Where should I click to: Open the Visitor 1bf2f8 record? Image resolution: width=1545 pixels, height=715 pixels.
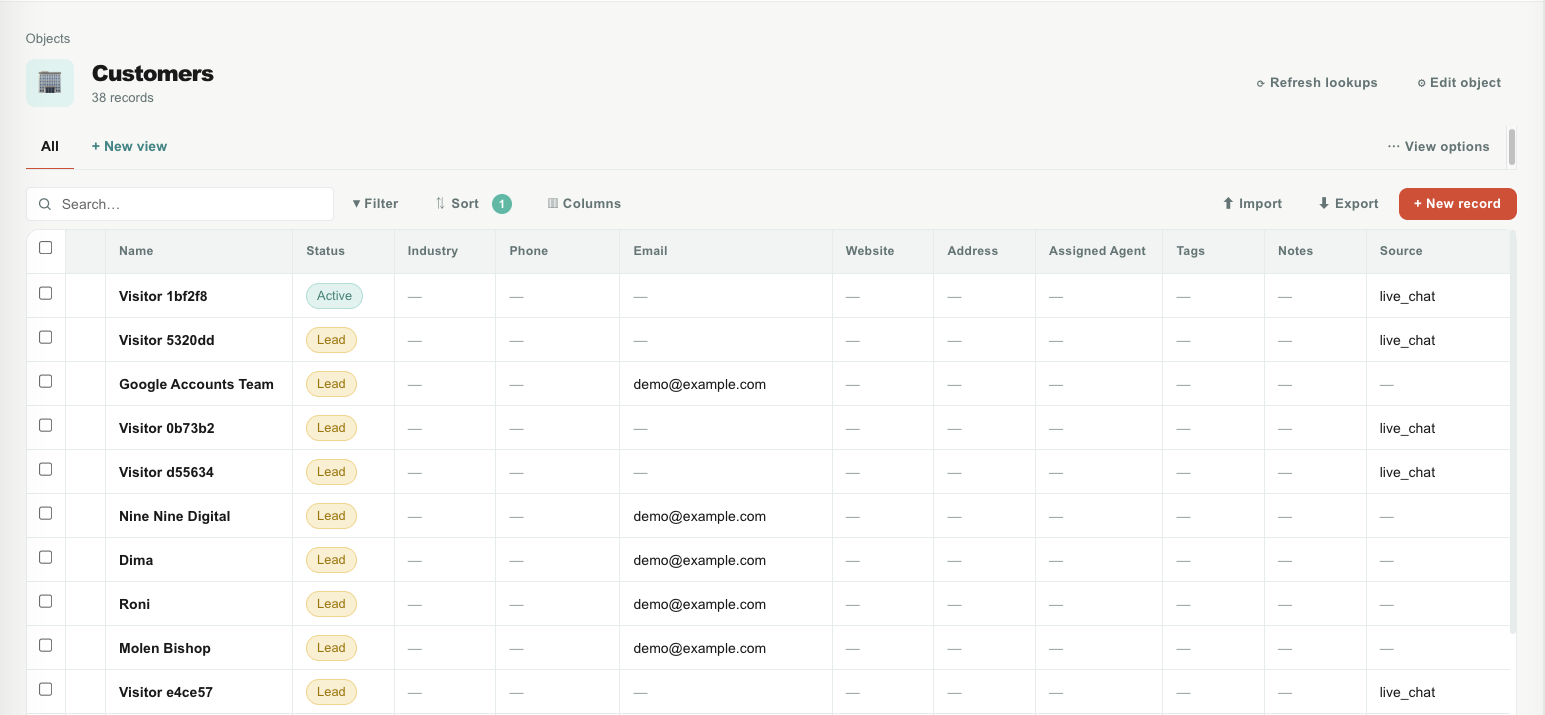click(163, 296)
